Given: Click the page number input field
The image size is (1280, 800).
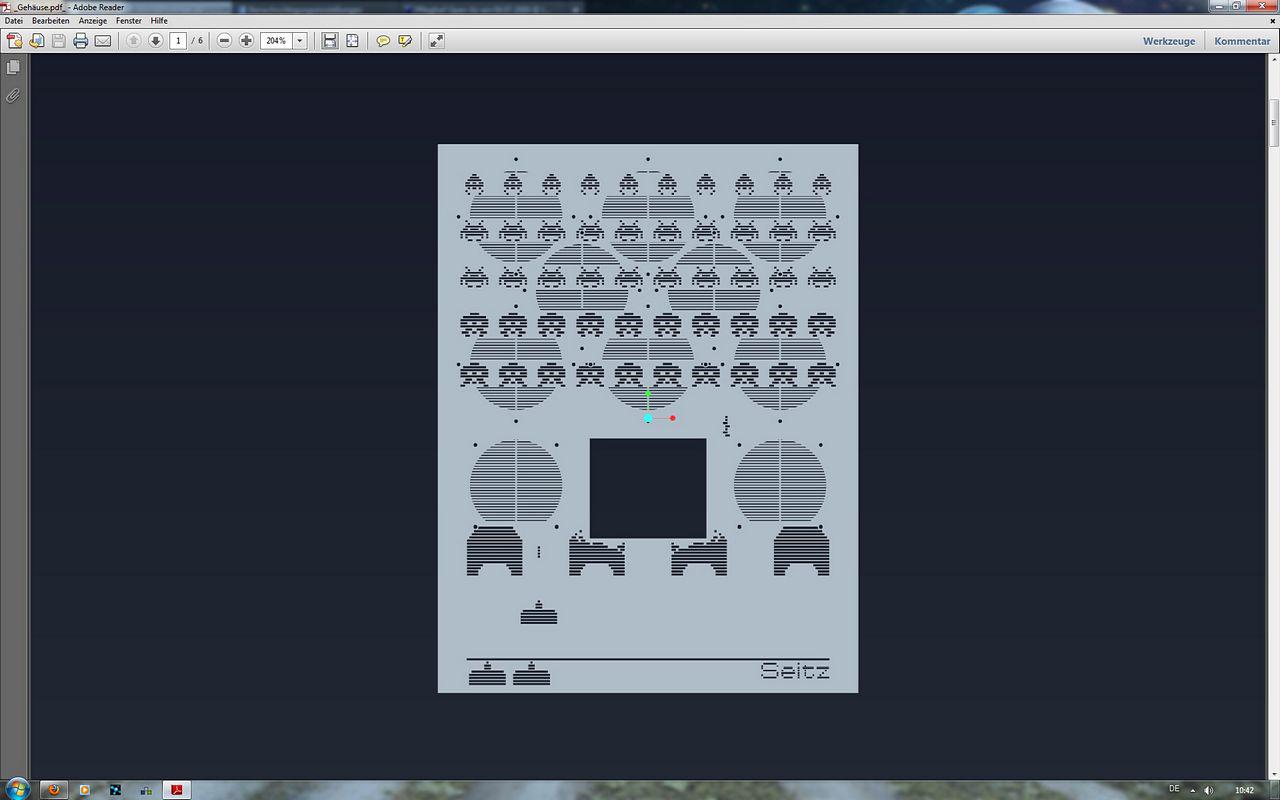Looking at the screenshot, I should [178, 41].
